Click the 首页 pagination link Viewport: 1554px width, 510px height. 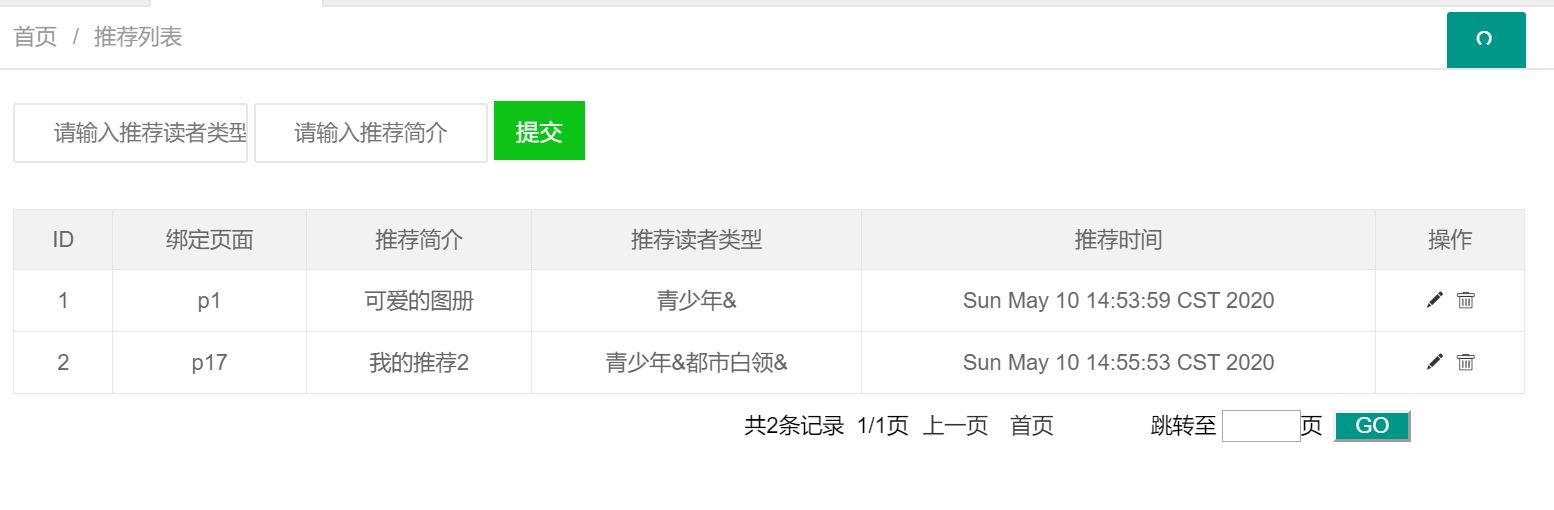tap(1032, 426)
